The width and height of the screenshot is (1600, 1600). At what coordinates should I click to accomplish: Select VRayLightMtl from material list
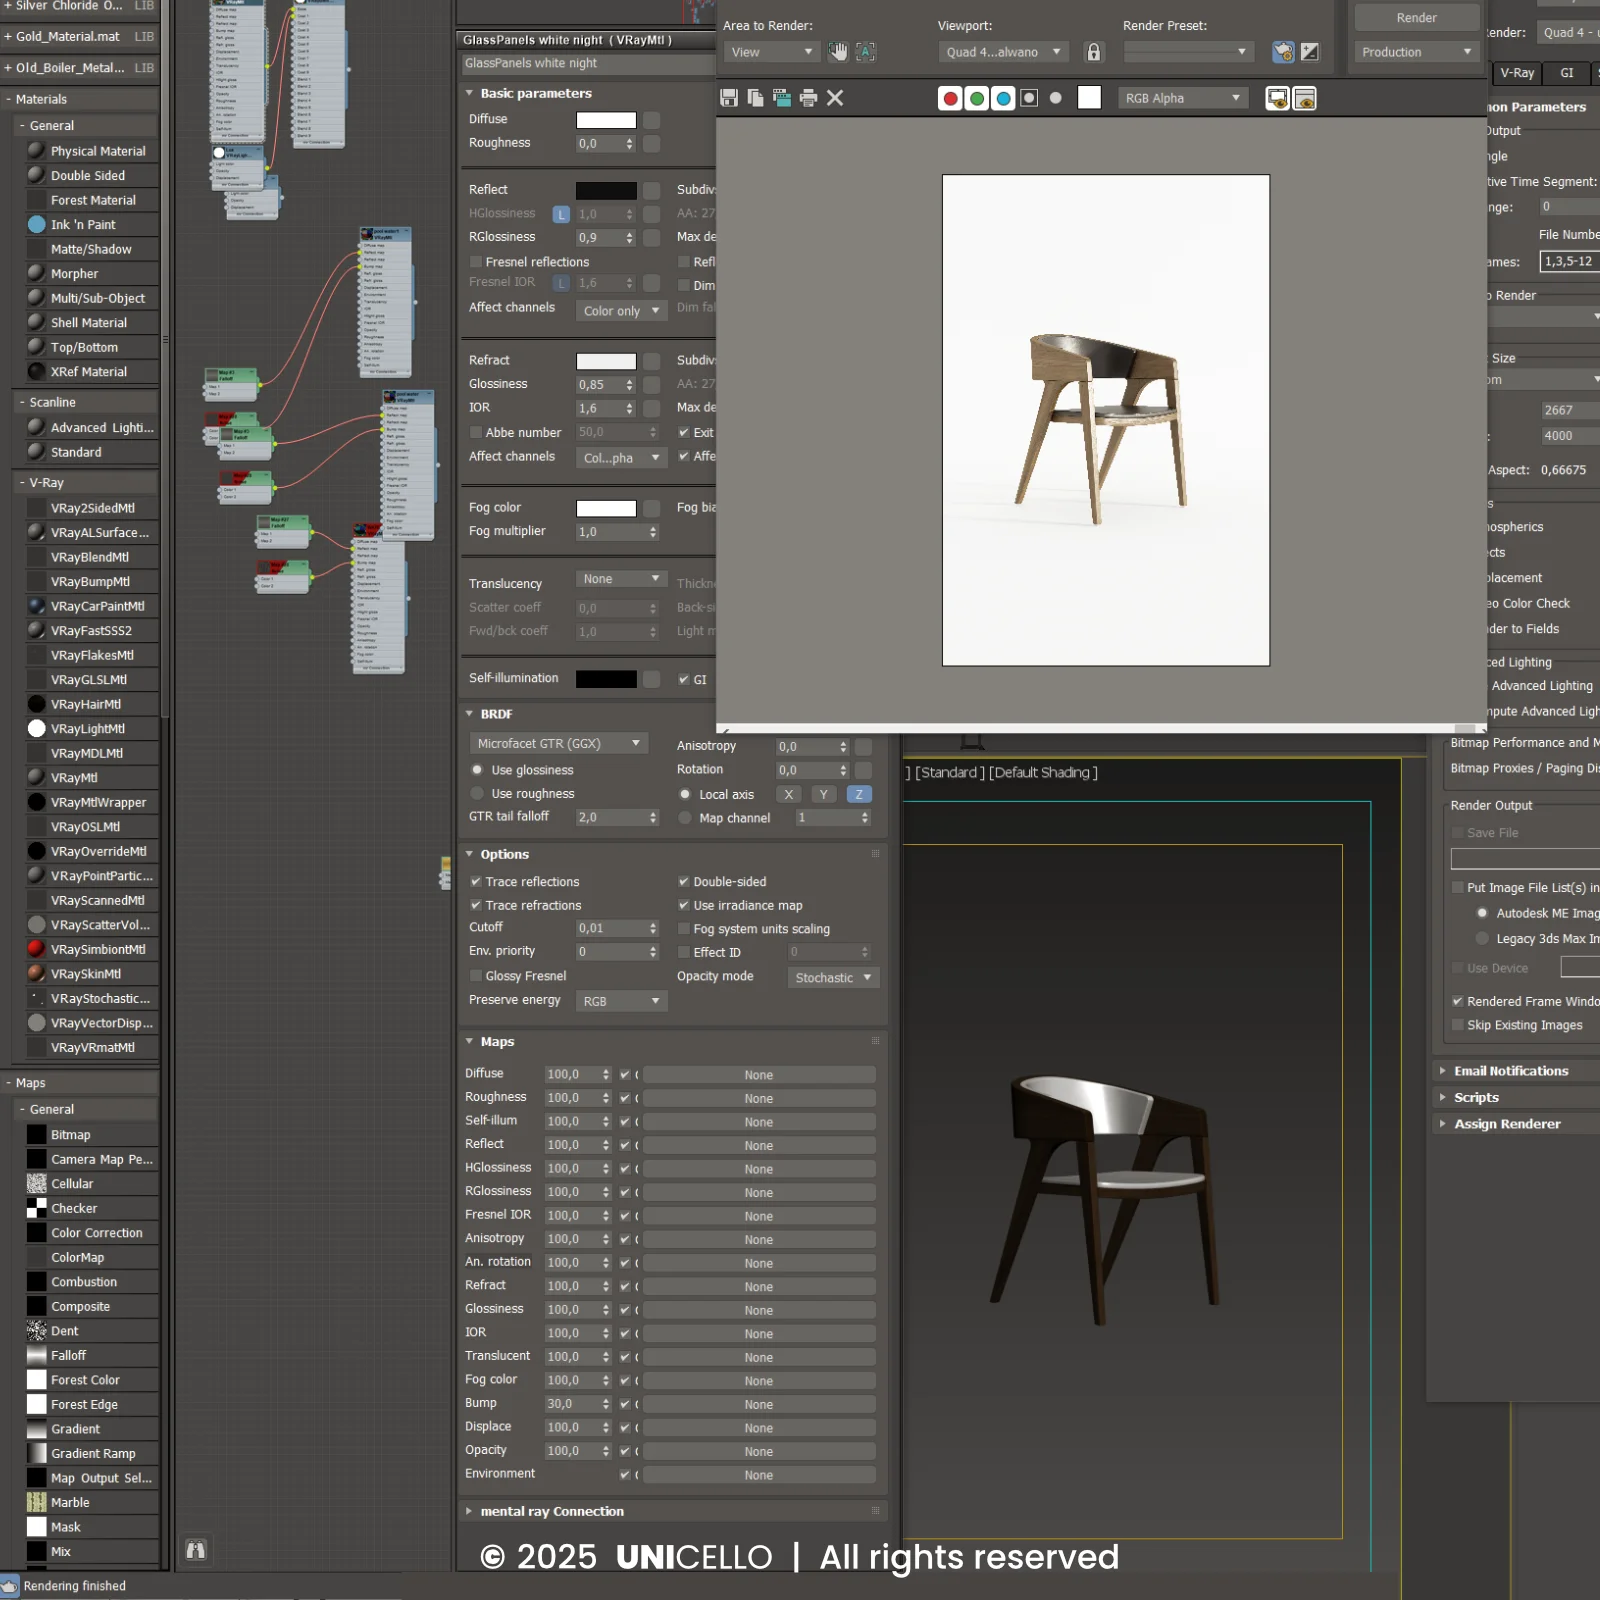(88, 729)
